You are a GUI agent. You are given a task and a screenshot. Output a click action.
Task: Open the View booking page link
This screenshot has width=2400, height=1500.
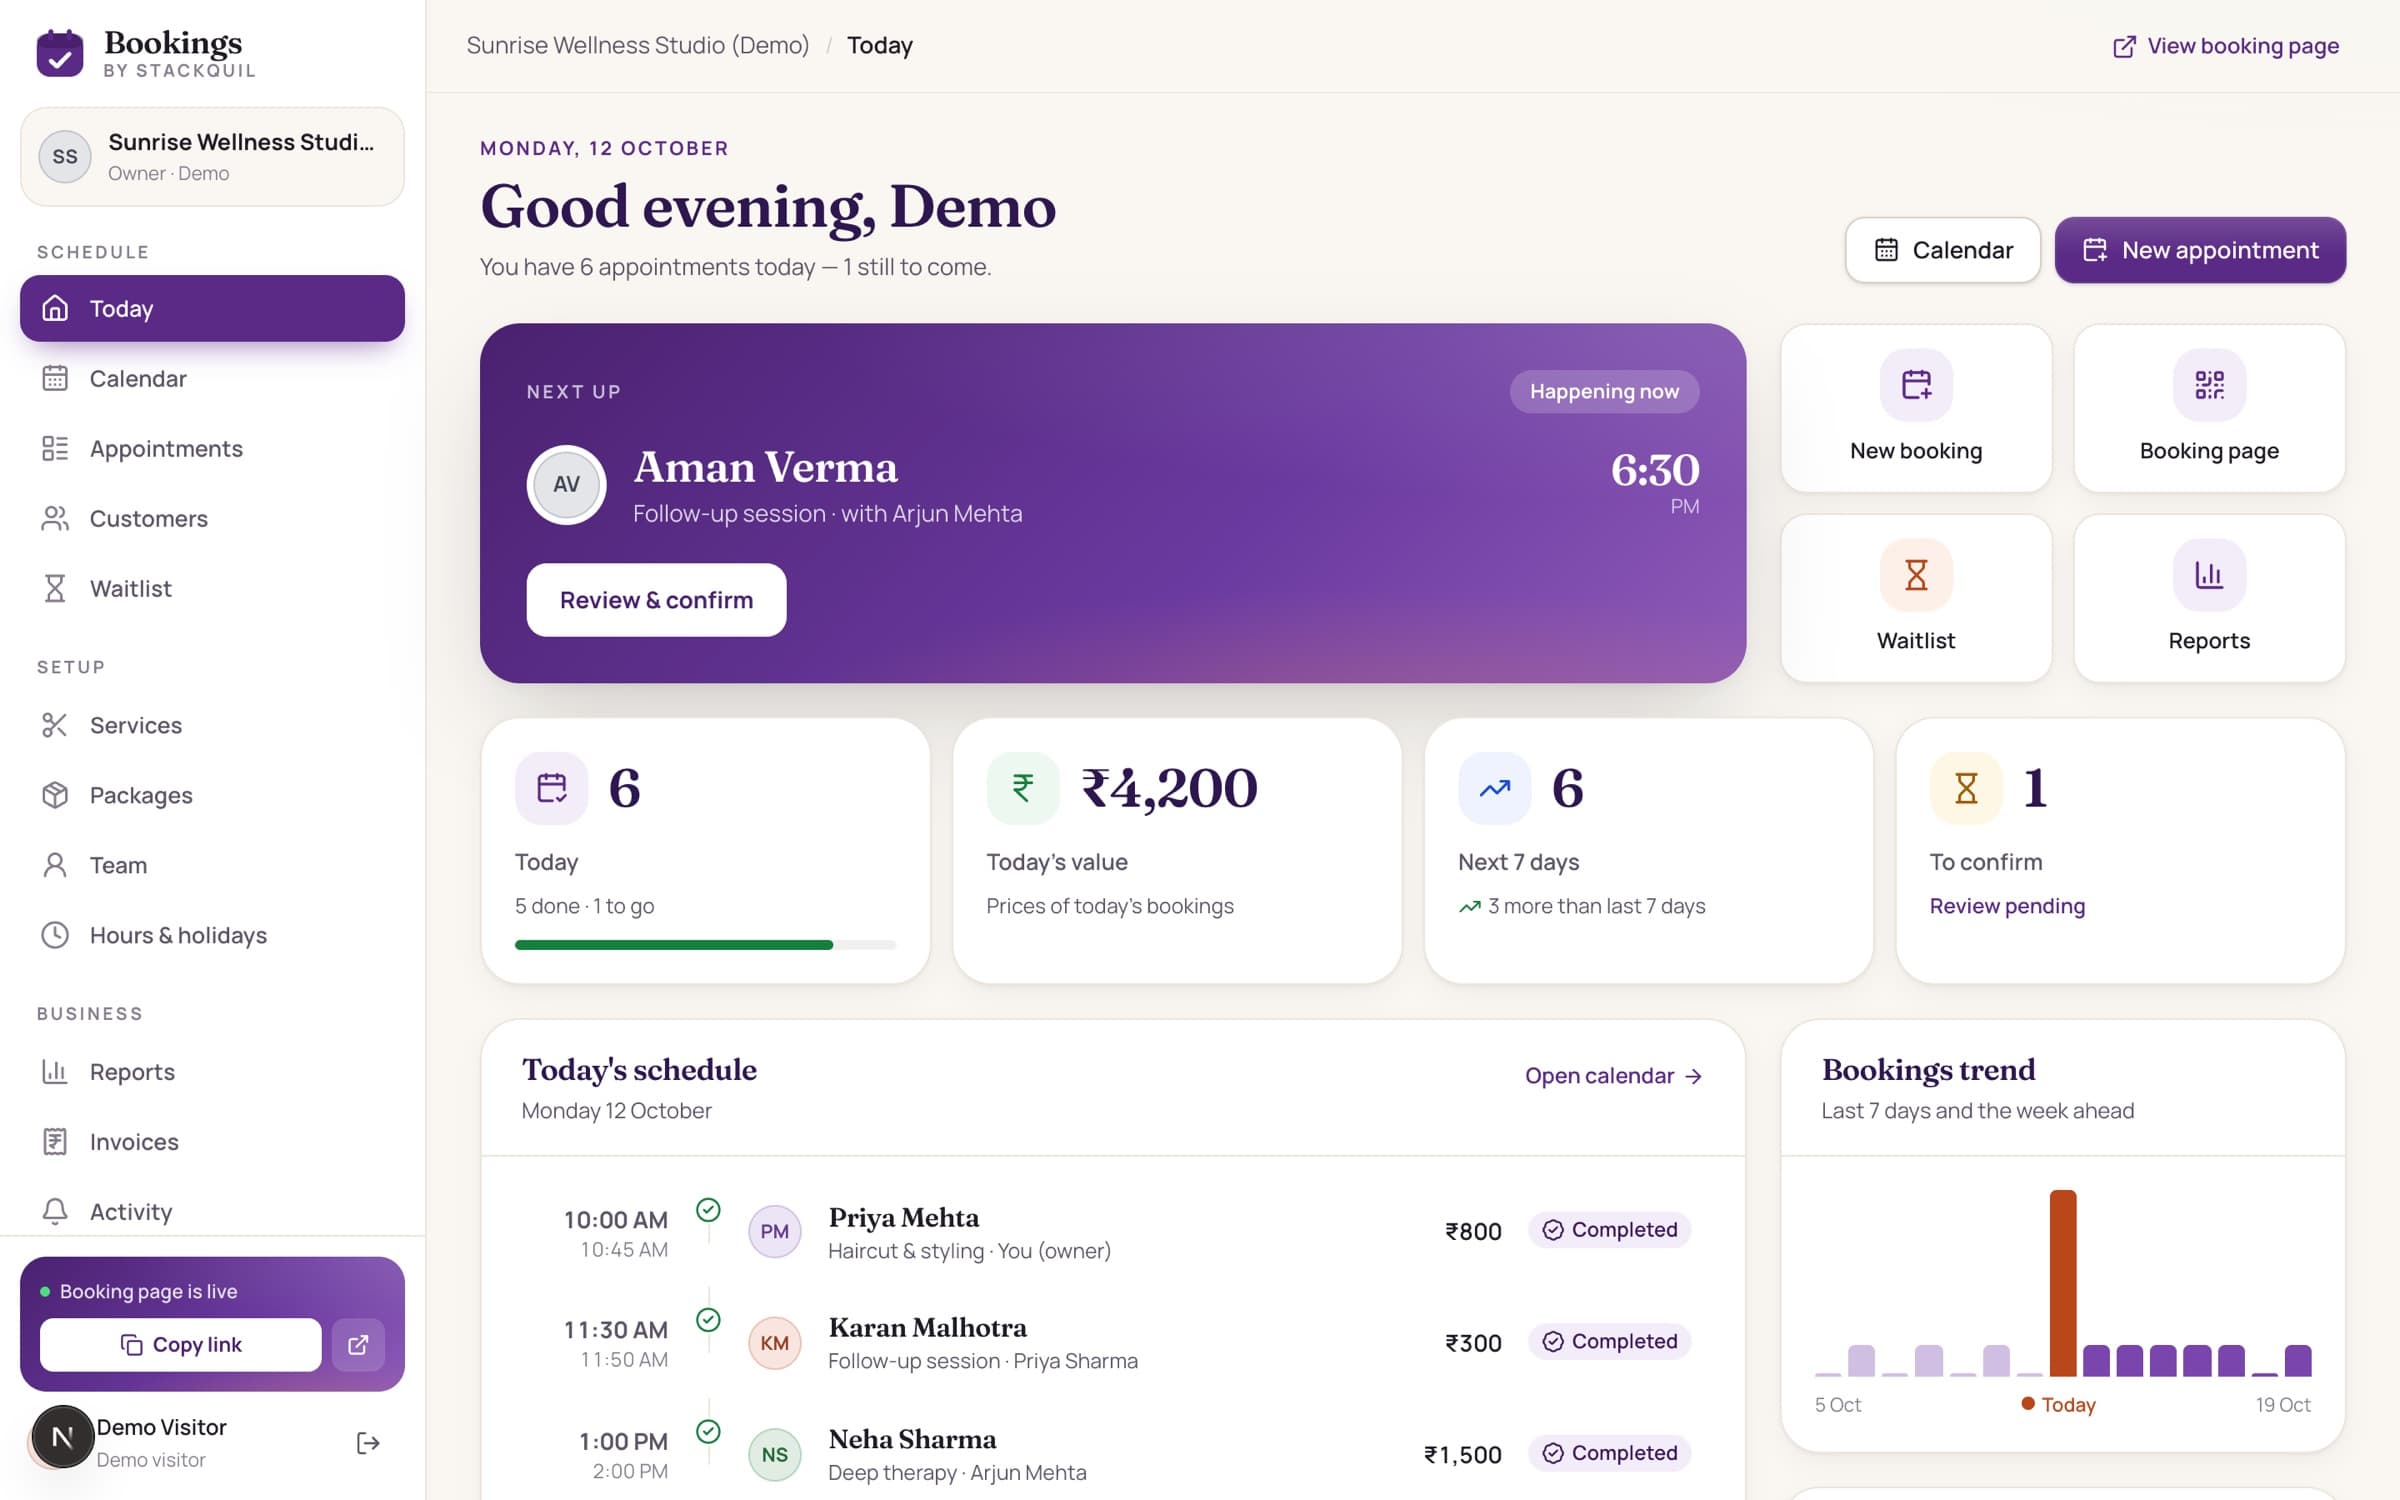tap(2226, 46)
